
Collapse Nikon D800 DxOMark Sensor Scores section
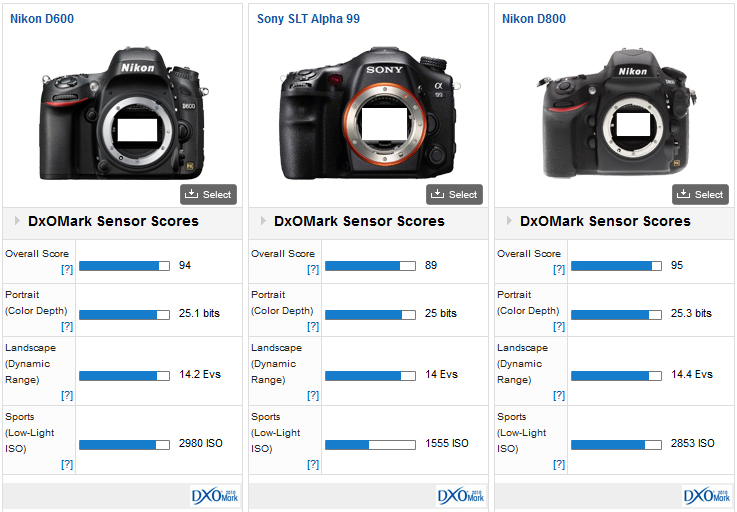pyautogui.click(x=509, y=221)
